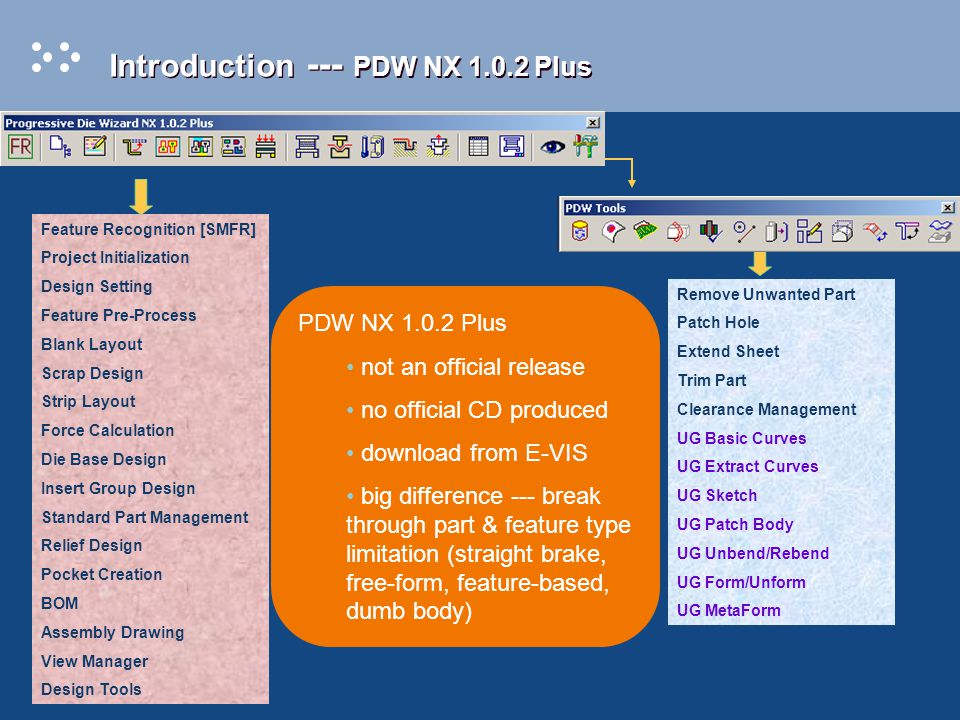960x720 pixels.
Task: Choose the Extend Sheet green icon
Action: click(x=645, y=231)
